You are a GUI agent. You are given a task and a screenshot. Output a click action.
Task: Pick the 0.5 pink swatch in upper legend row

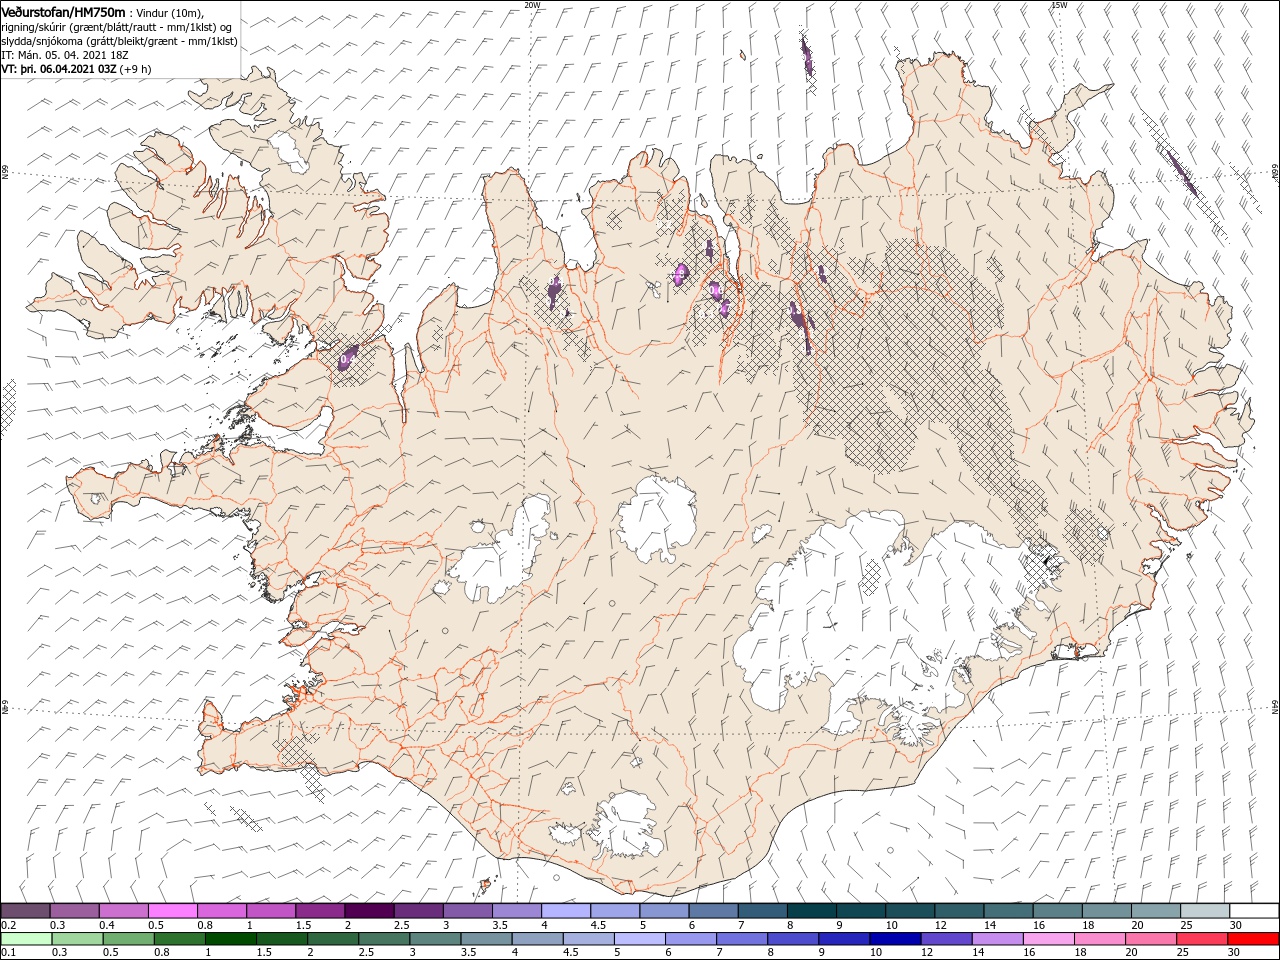point(172,911)
